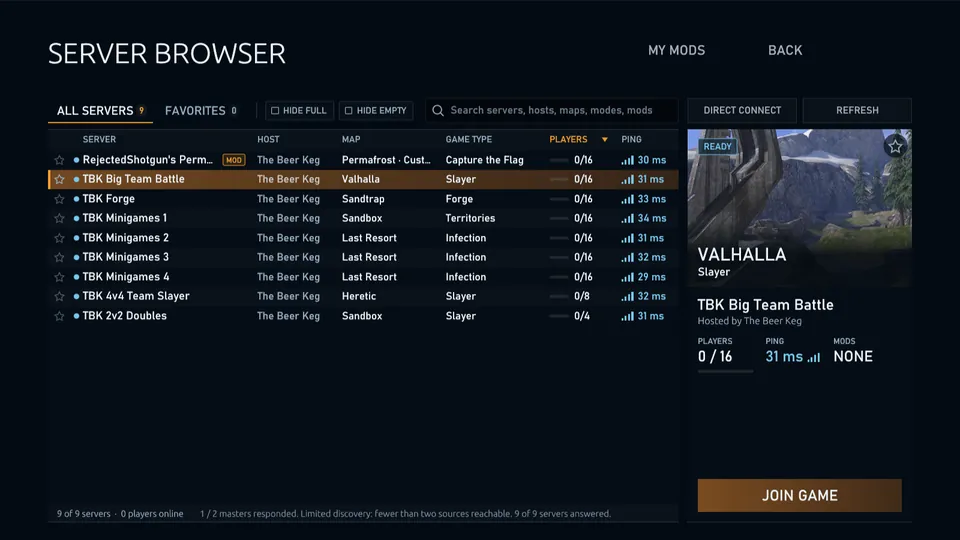Click the player bar under 0 / 16 in details
Screen dimensions: 960x540
(x=725, y=371)
